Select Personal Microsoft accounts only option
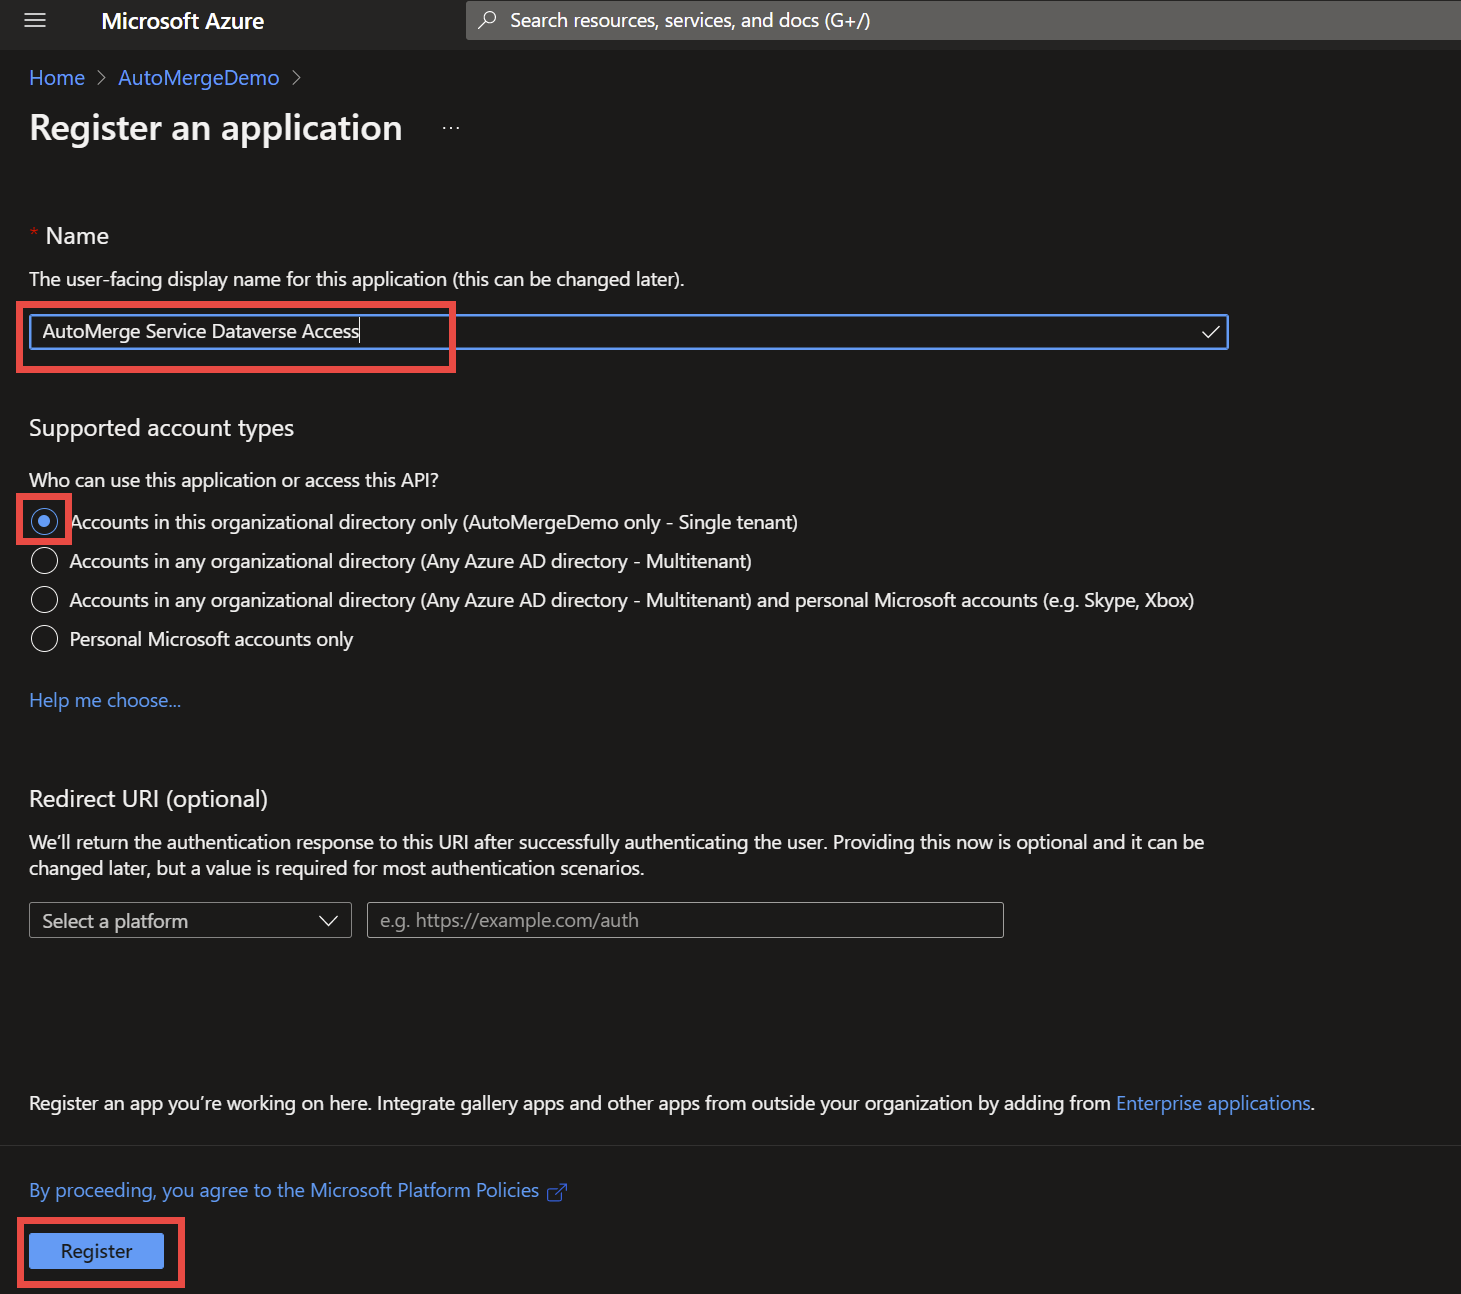This screenshot has width=1461, height=1294. (x=44, y=639)
